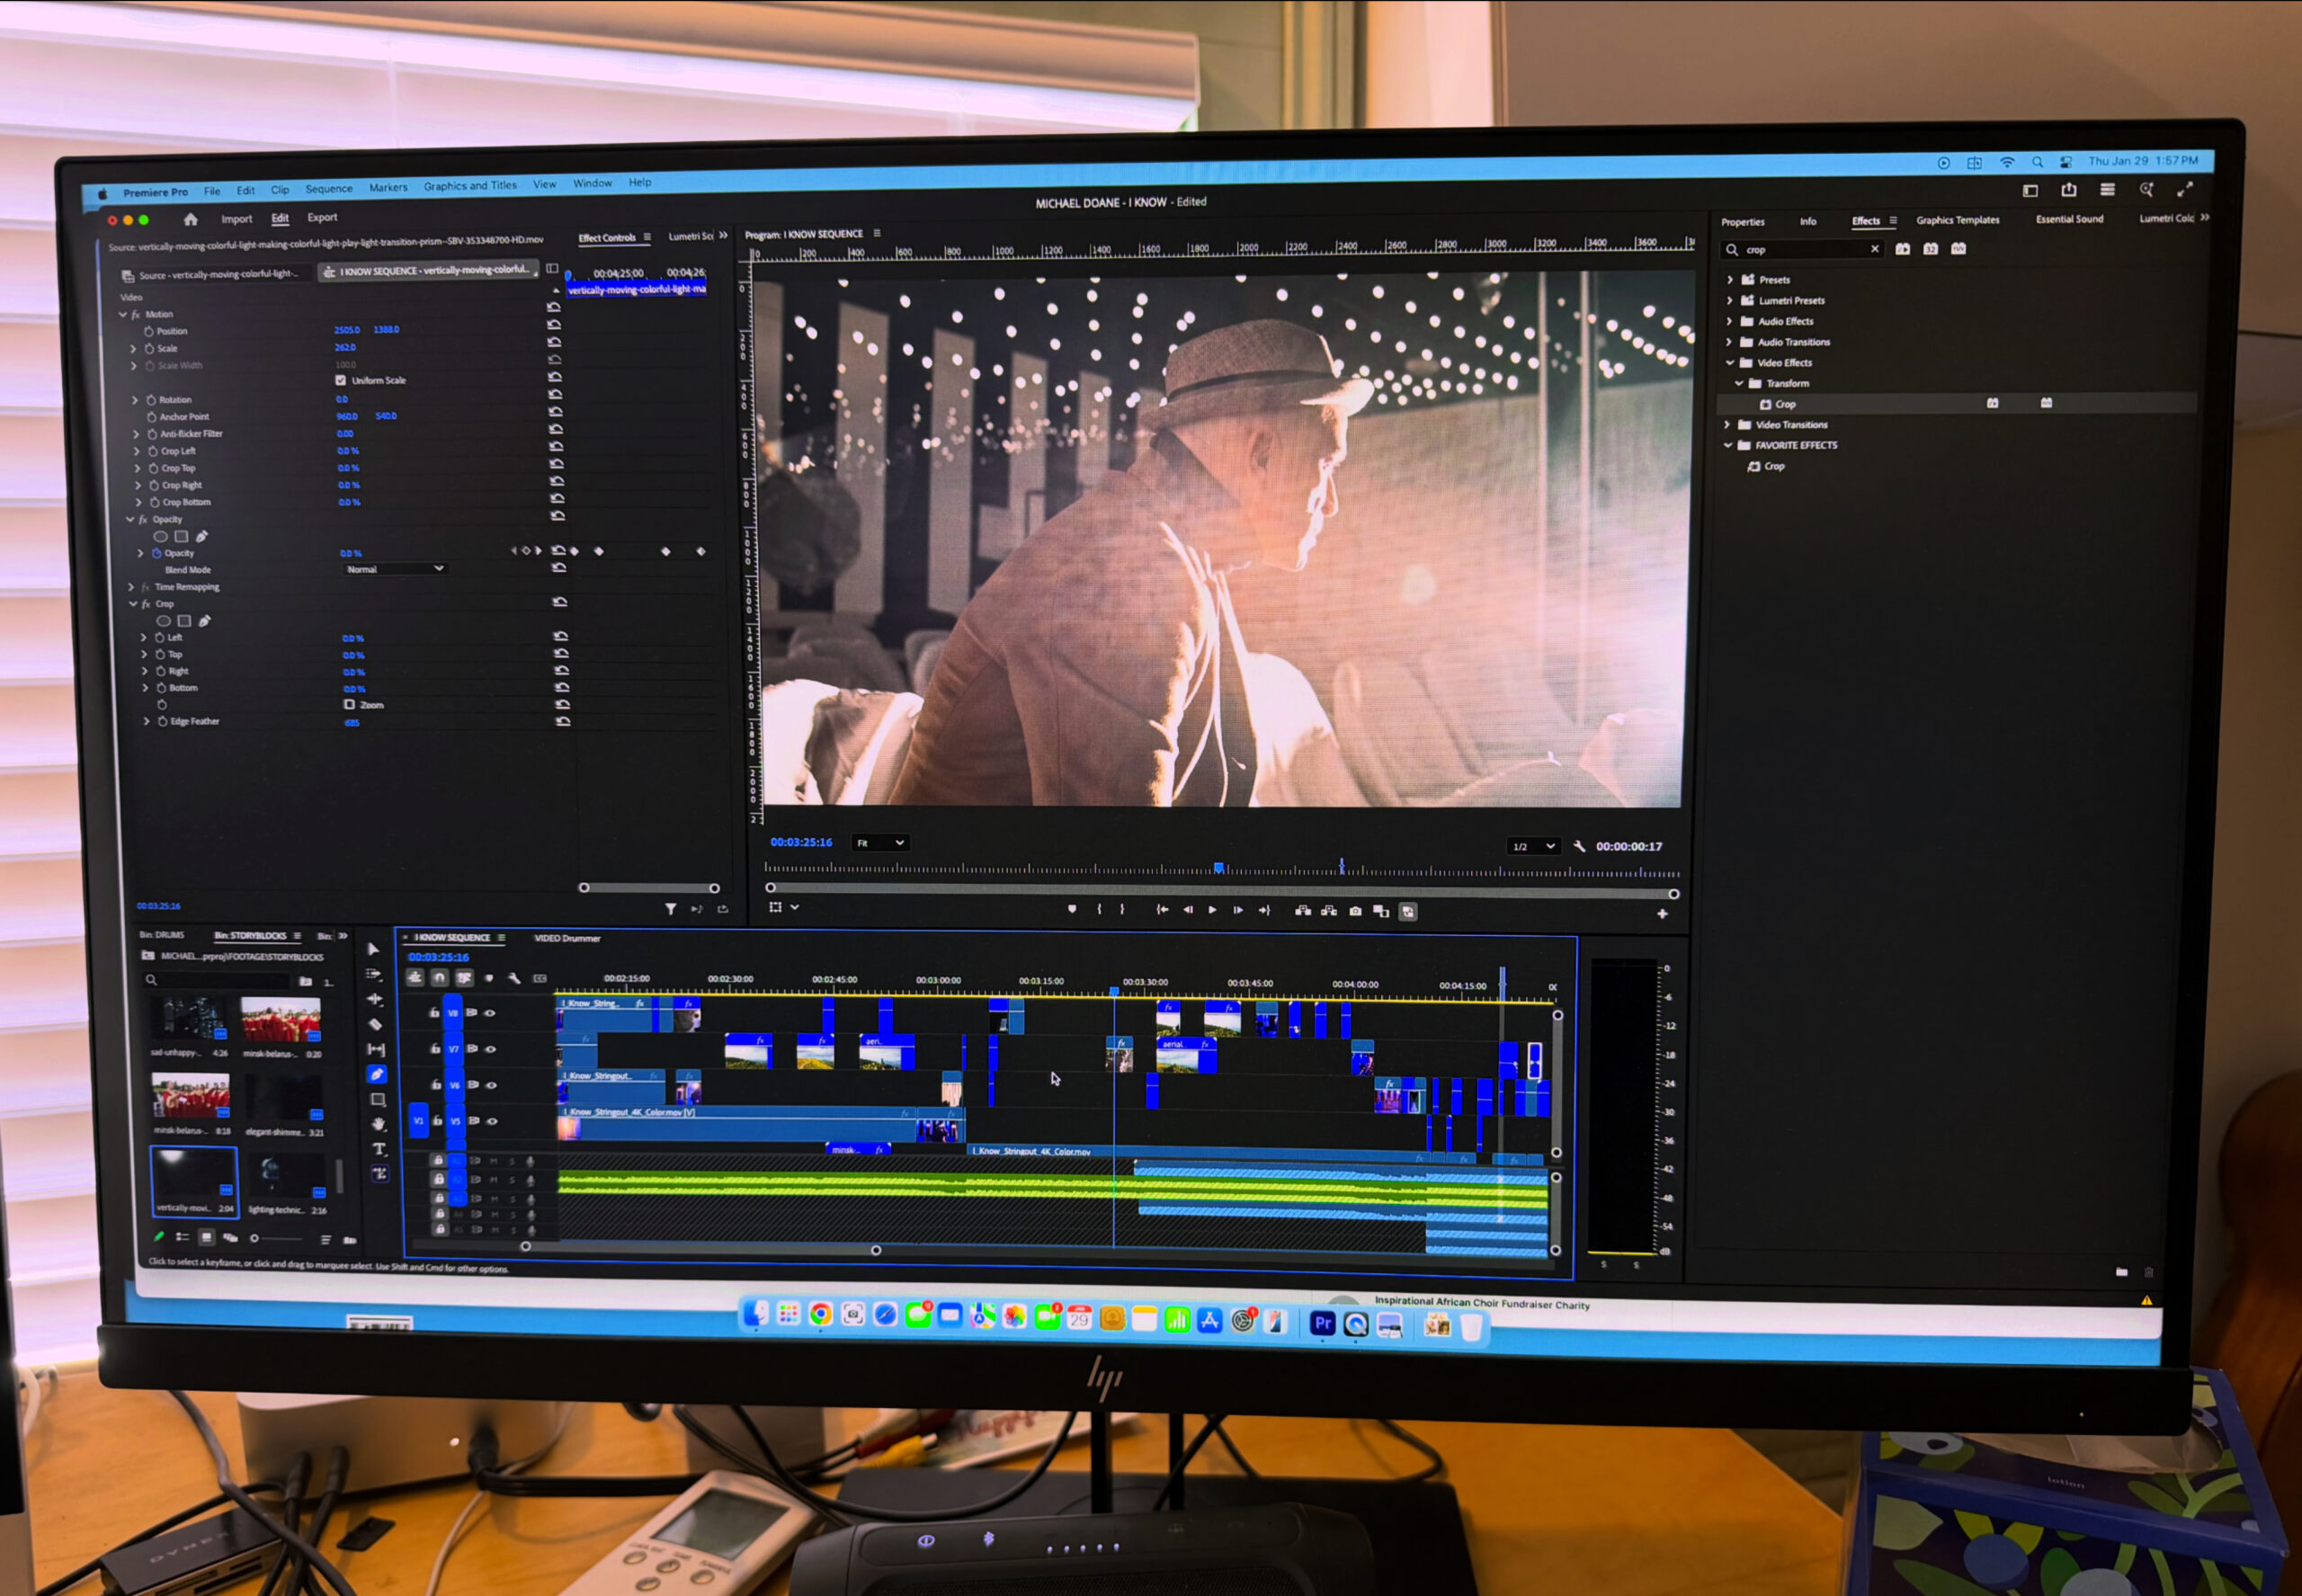Select the Type tool
This screenshot has width=2302, height=1596.
coord(379,1149)
